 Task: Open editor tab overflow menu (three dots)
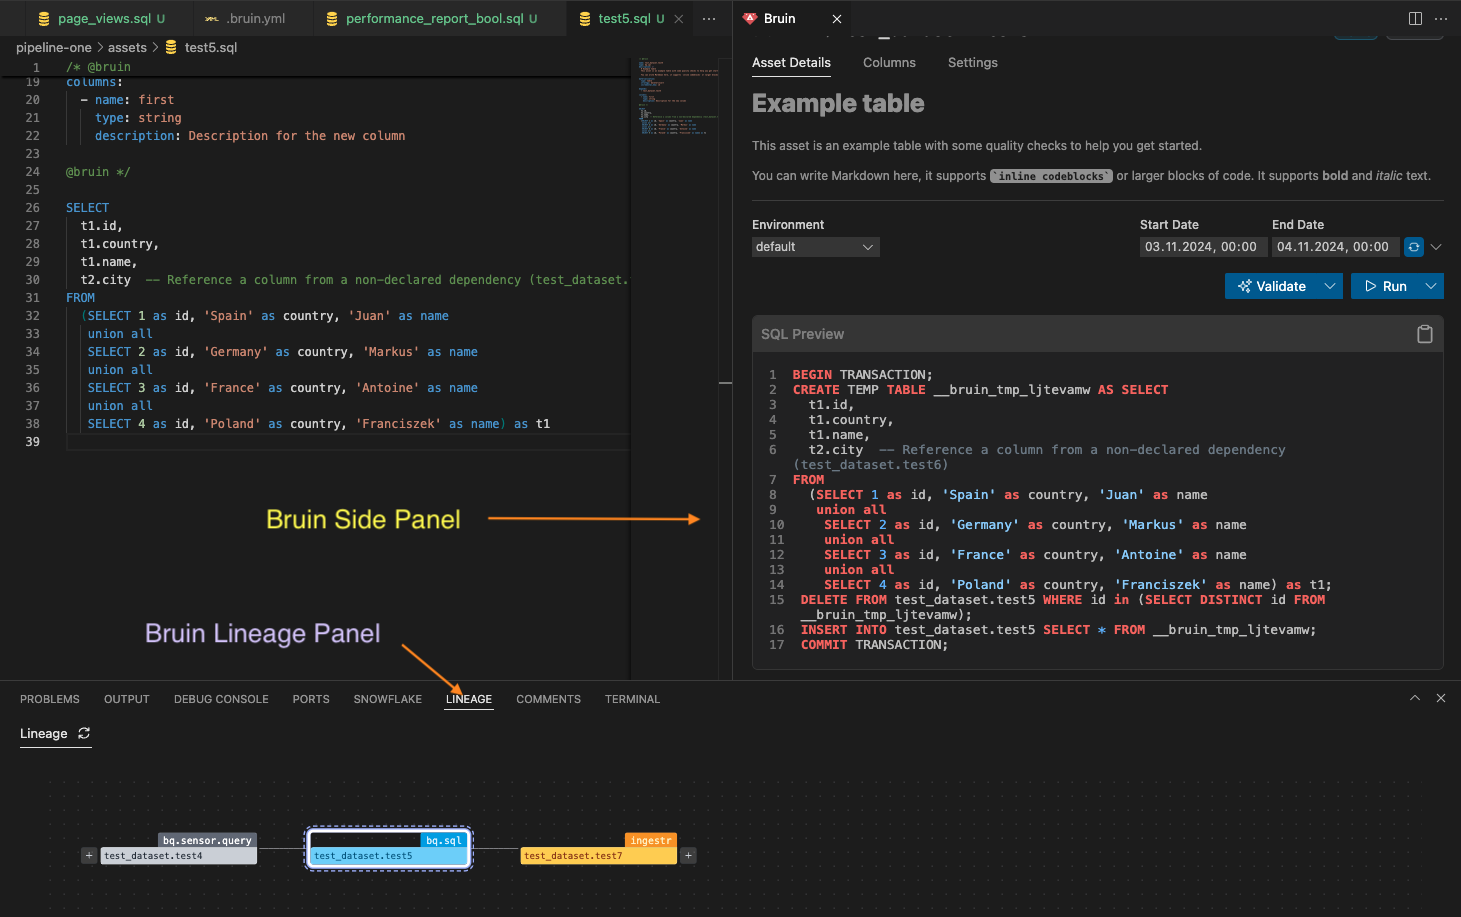(709, 19)
